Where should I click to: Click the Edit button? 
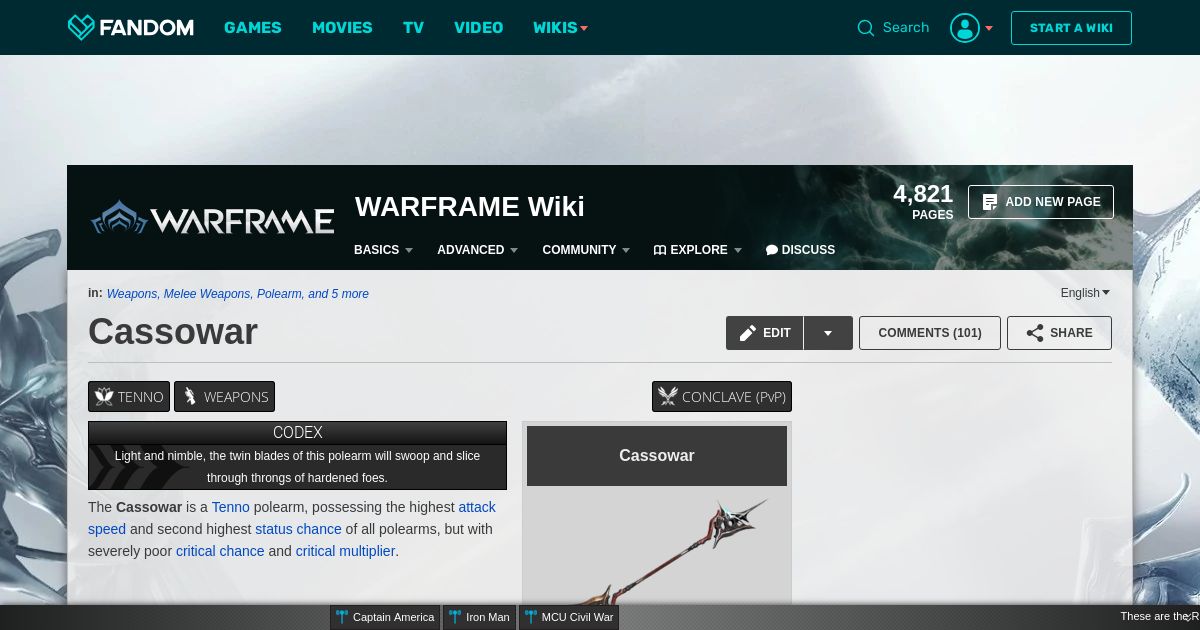click(765, 333)
